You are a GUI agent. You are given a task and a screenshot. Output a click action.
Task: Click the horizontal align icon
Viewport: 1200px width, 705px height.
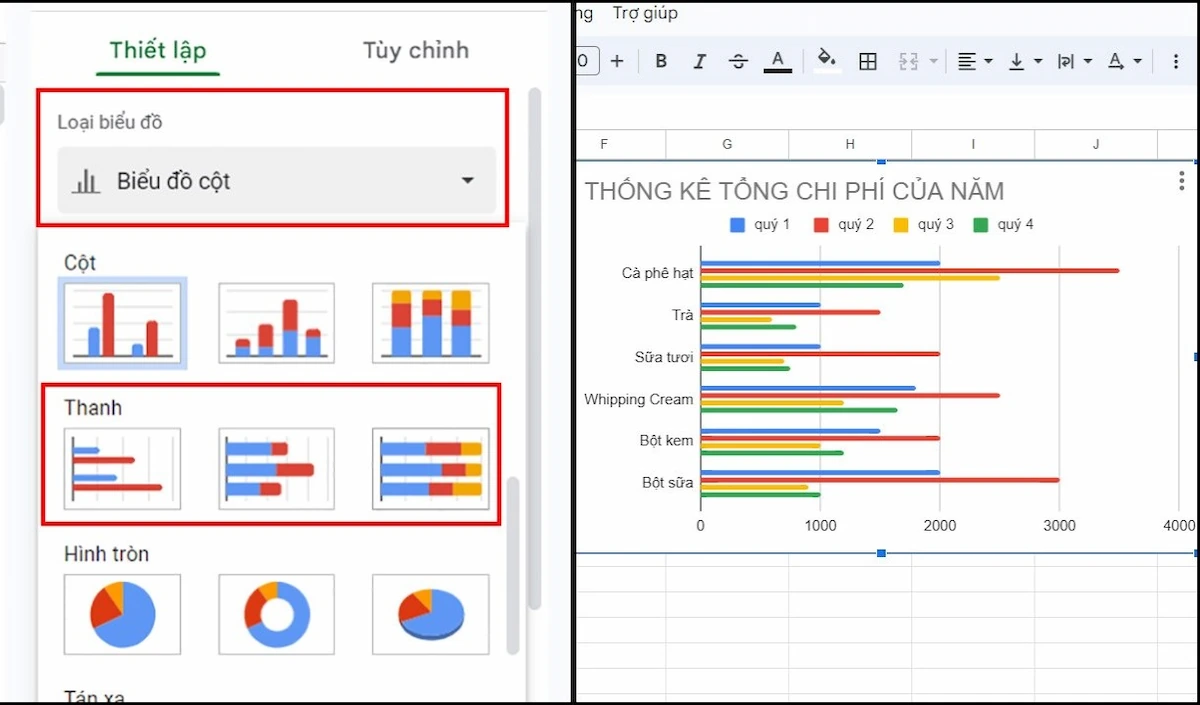coord(966,61)
